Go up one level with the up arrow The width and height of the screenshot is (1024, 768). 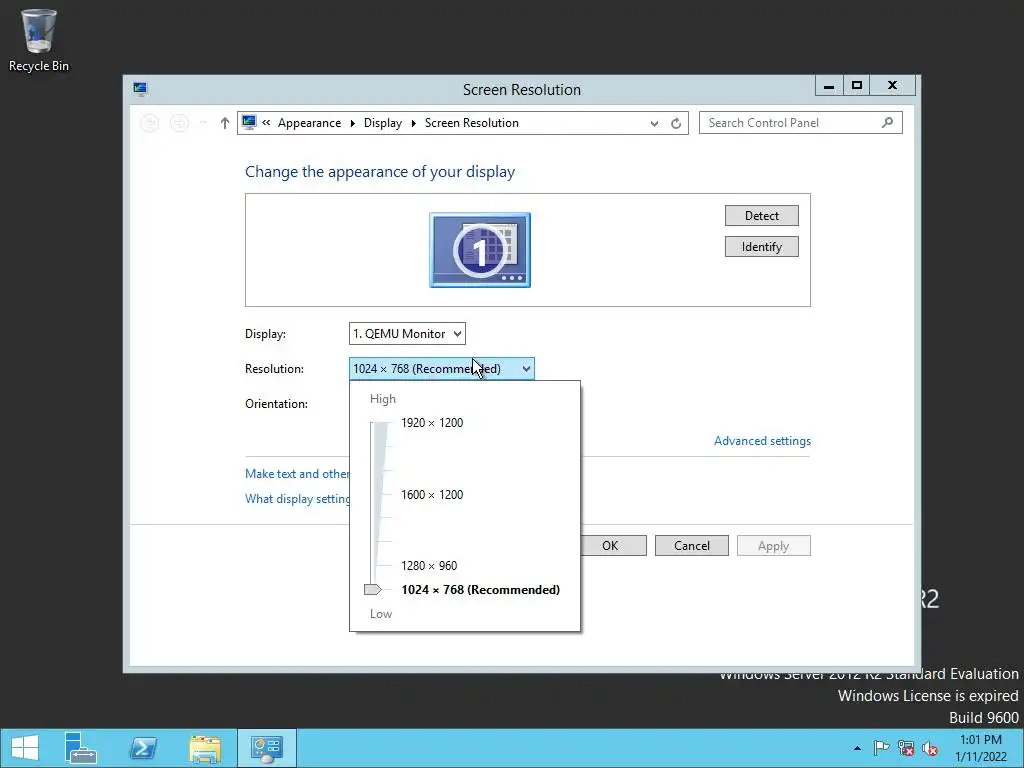[x=225, y=123]
